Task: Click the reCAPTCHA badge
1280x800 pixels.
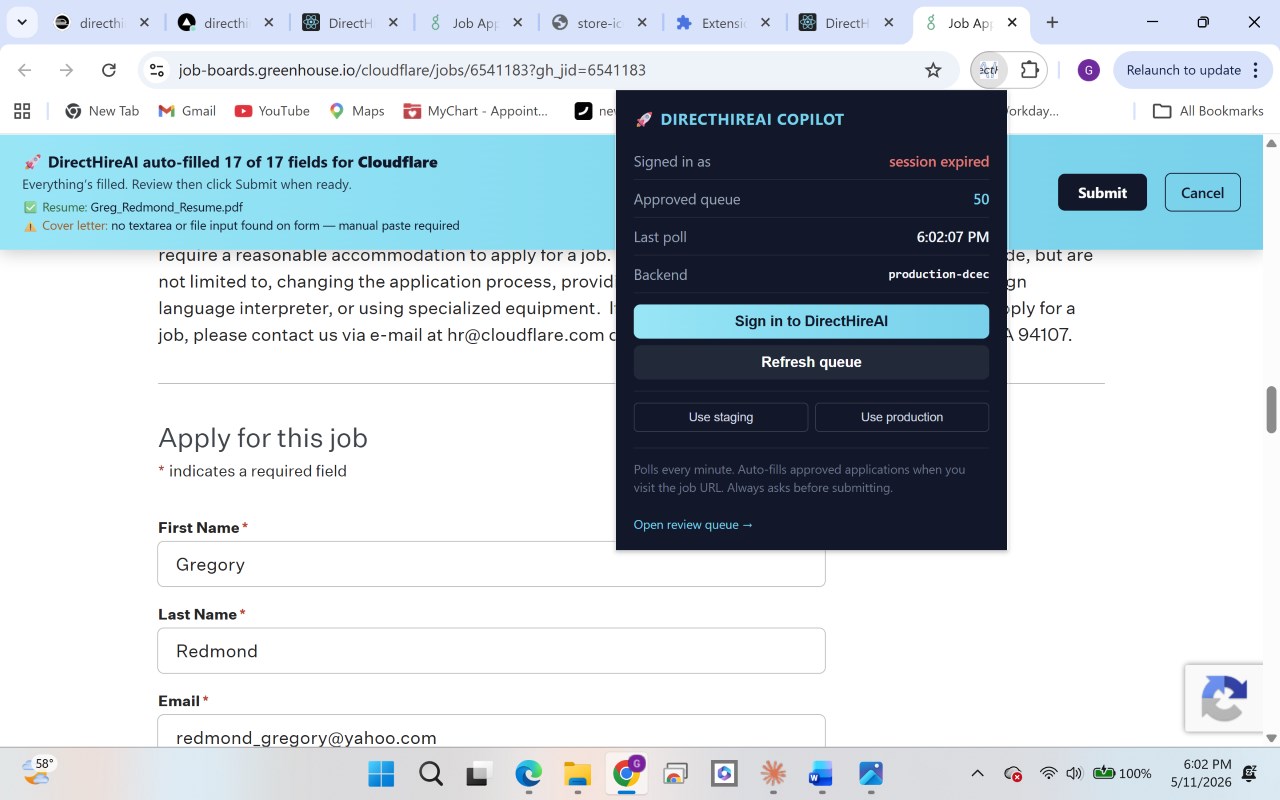Action: [1224, 698]
